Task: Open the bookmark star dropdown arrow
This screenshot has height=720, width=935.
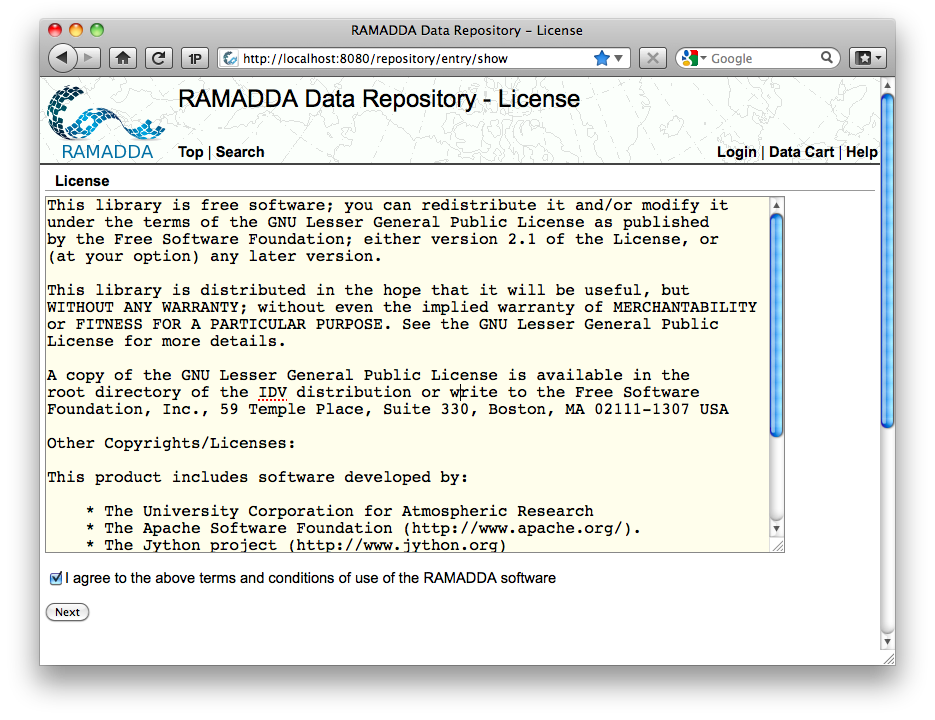Action: [x=618, y=58]
